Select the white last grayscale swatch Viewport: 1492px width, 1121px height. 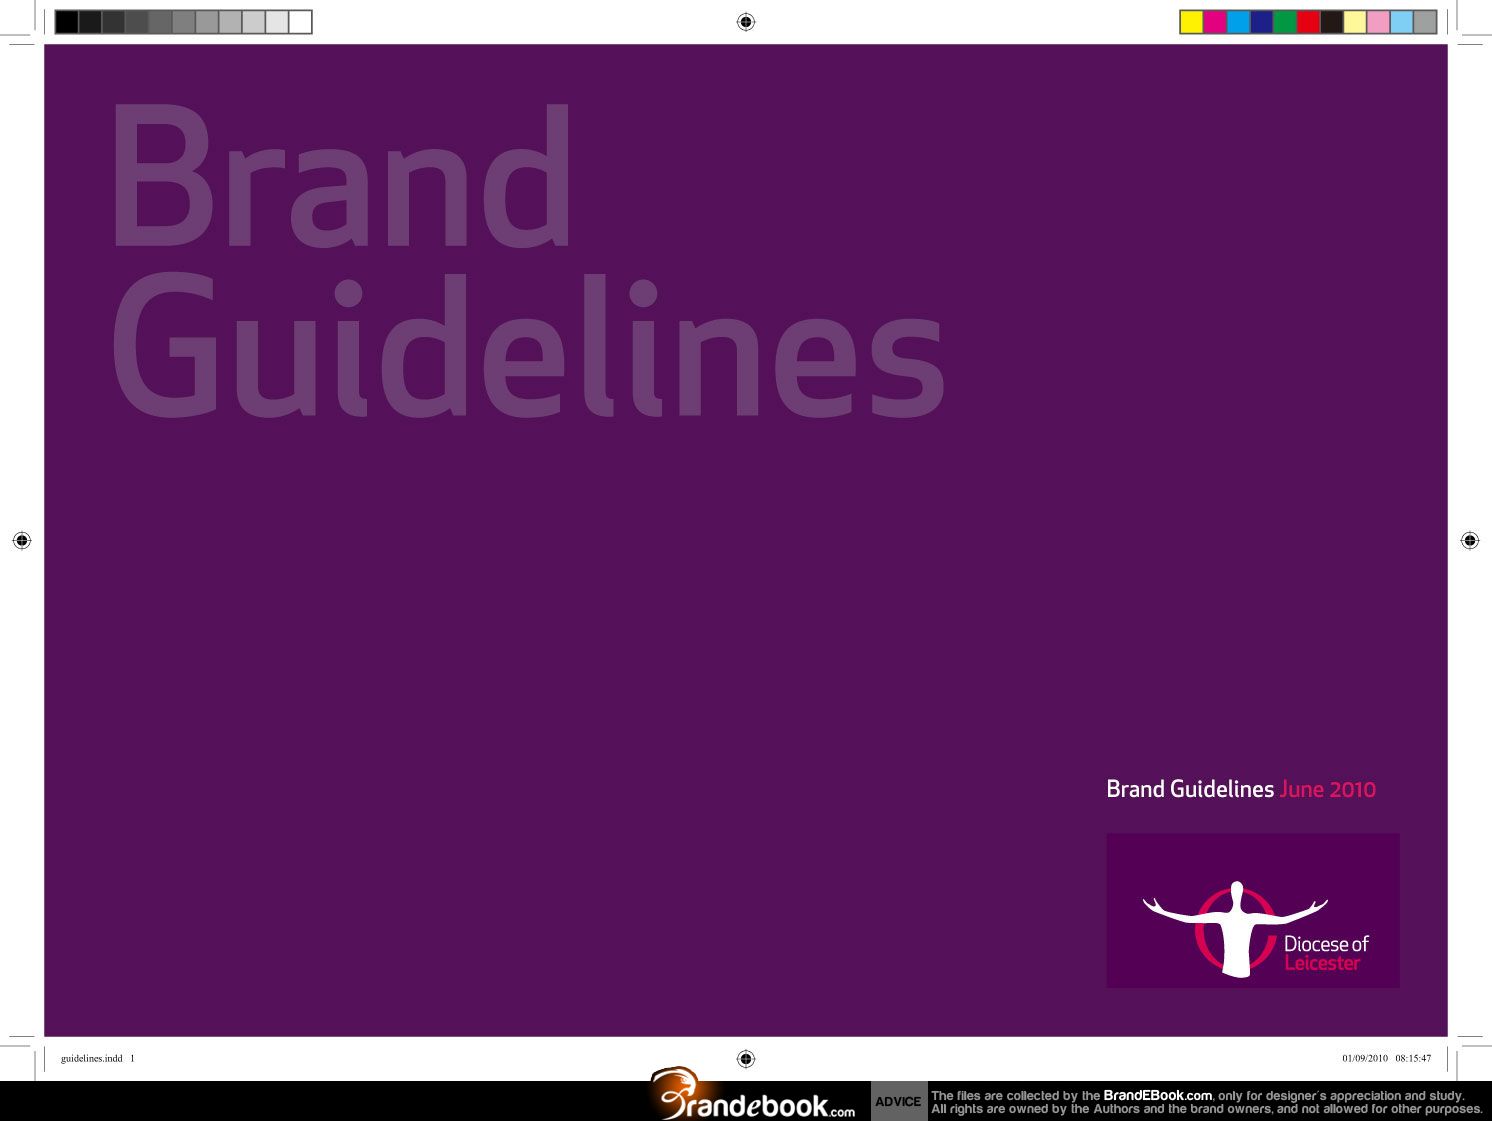point(300,22)
